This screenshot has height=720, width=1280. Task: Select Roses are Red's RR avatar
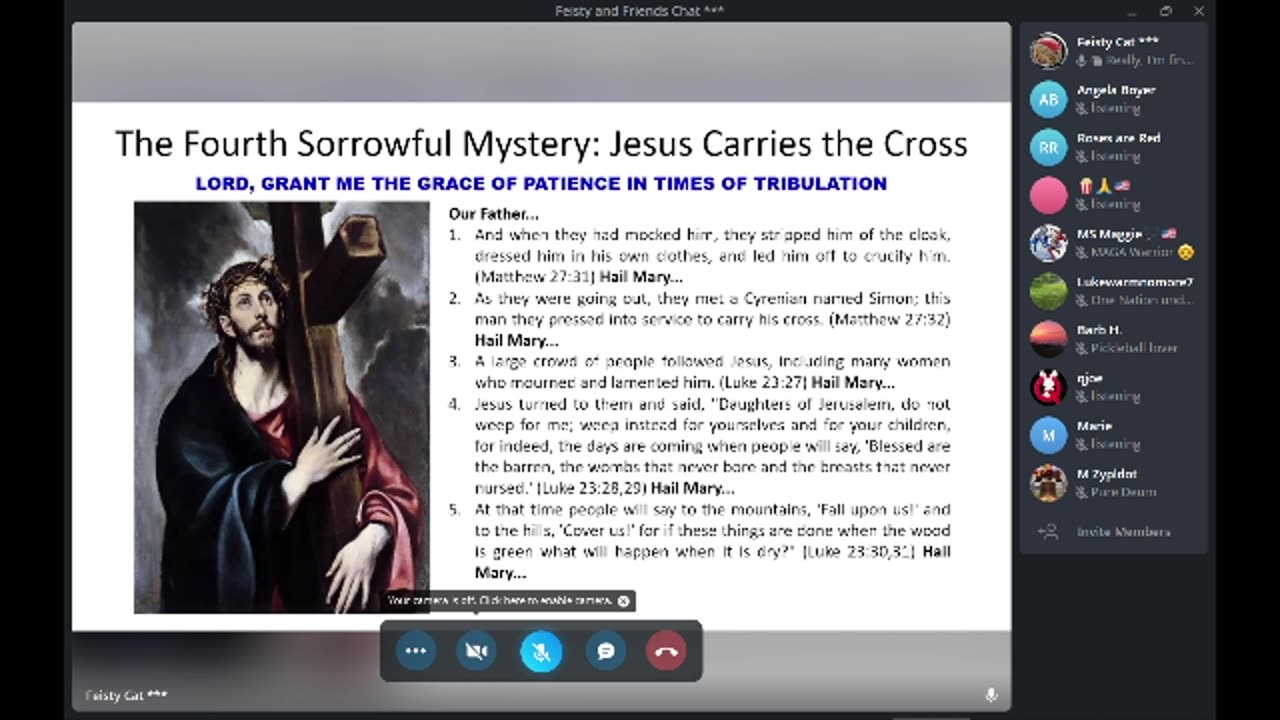[x=1049, y=147]
